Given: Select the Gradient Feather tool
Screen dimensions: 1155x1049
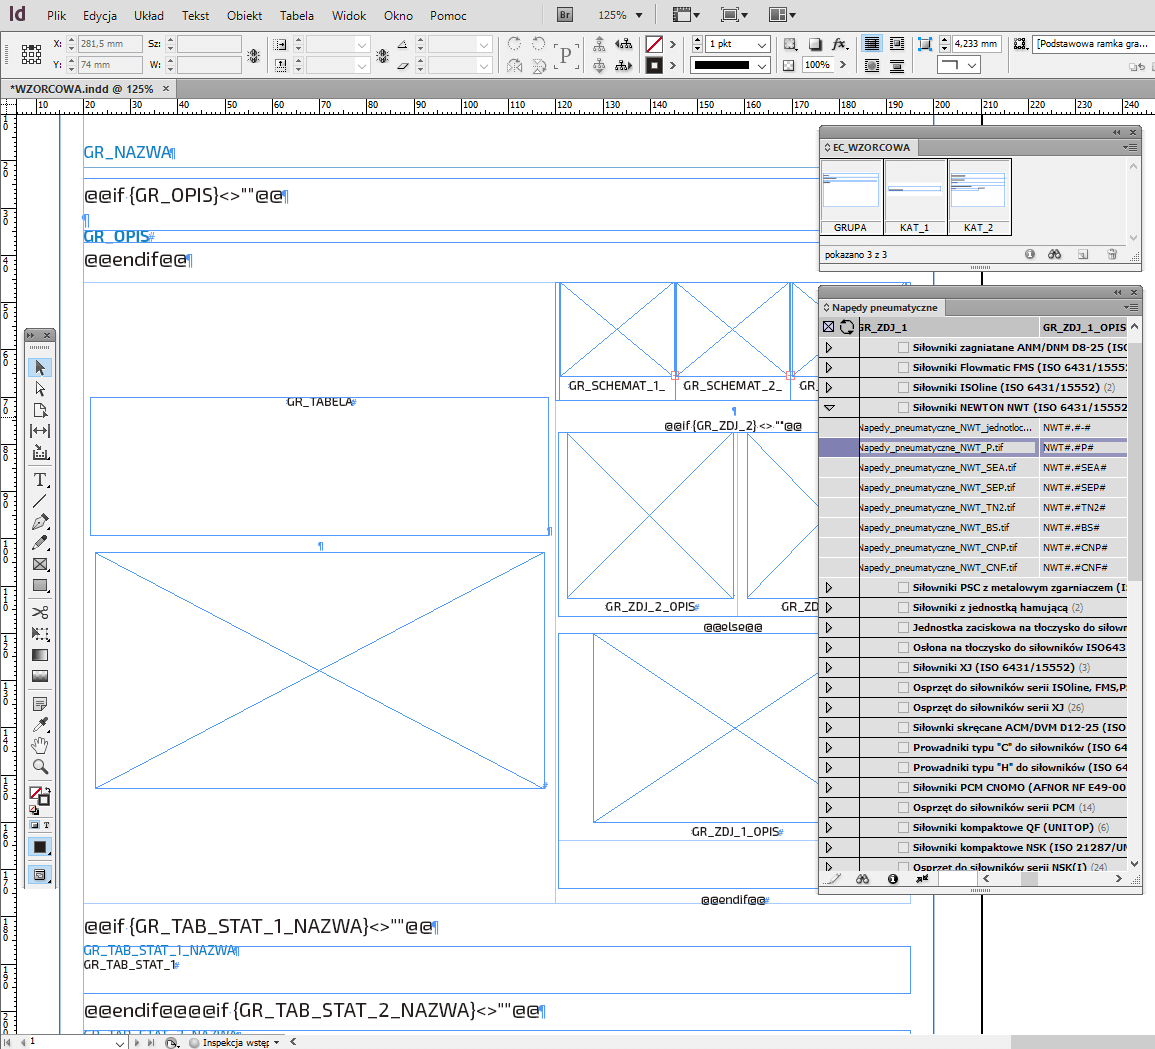Looking at the screenshot, I should click(40, 676).
